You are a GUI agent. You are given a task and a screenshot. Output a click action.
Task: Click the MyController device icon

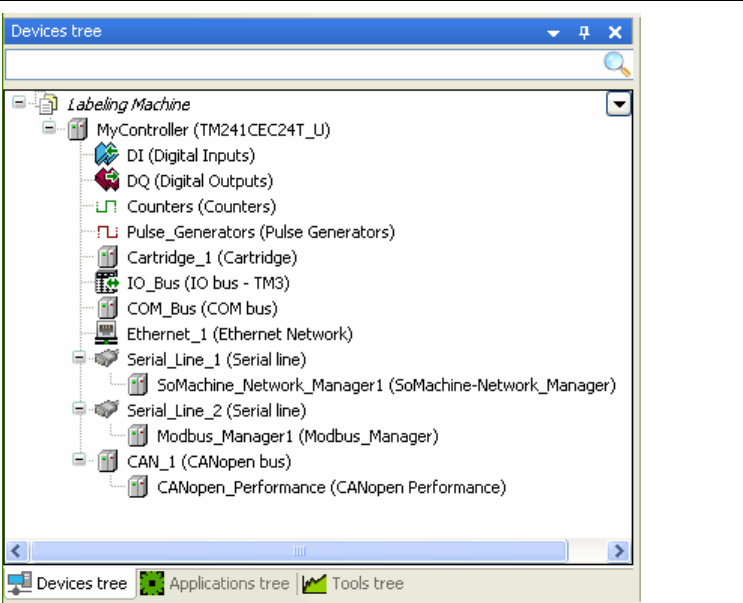[77, 129]
